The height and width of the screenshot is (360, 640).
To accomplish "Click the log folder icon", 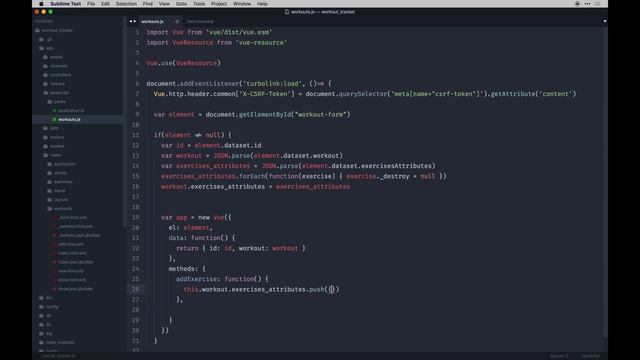I will [41, 333].
